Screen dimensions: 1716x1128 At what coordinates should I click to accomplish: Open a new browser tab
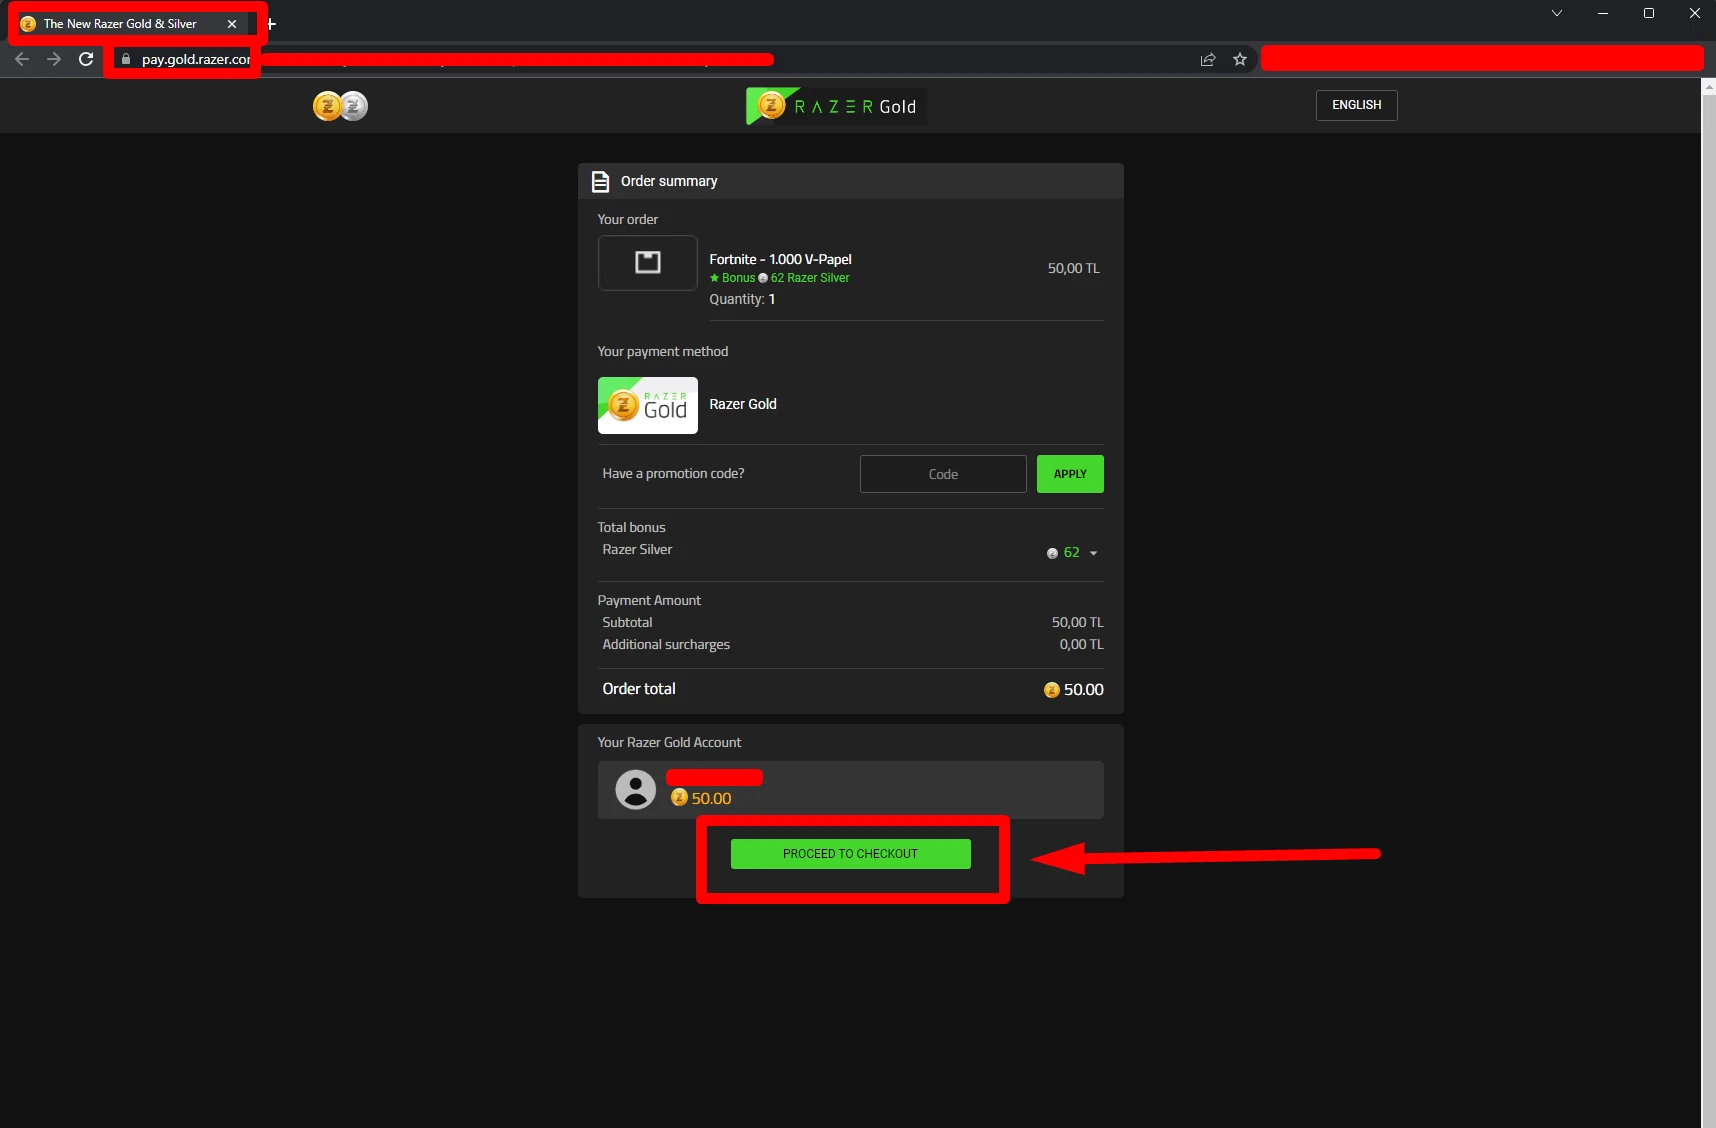tap(271, 24)
